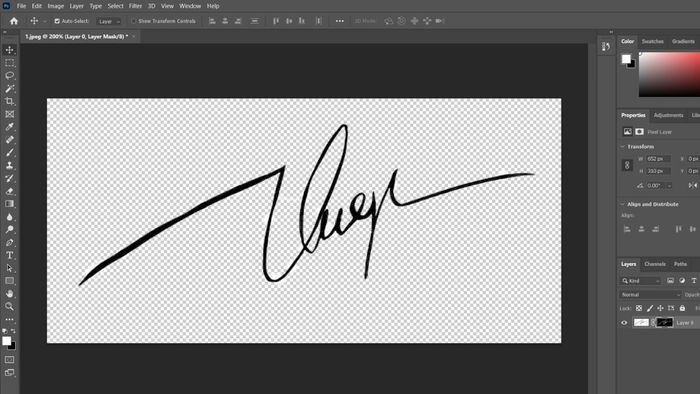700x394 pixels.
Task: Select the Zoom tool
Action: point(9,307)
